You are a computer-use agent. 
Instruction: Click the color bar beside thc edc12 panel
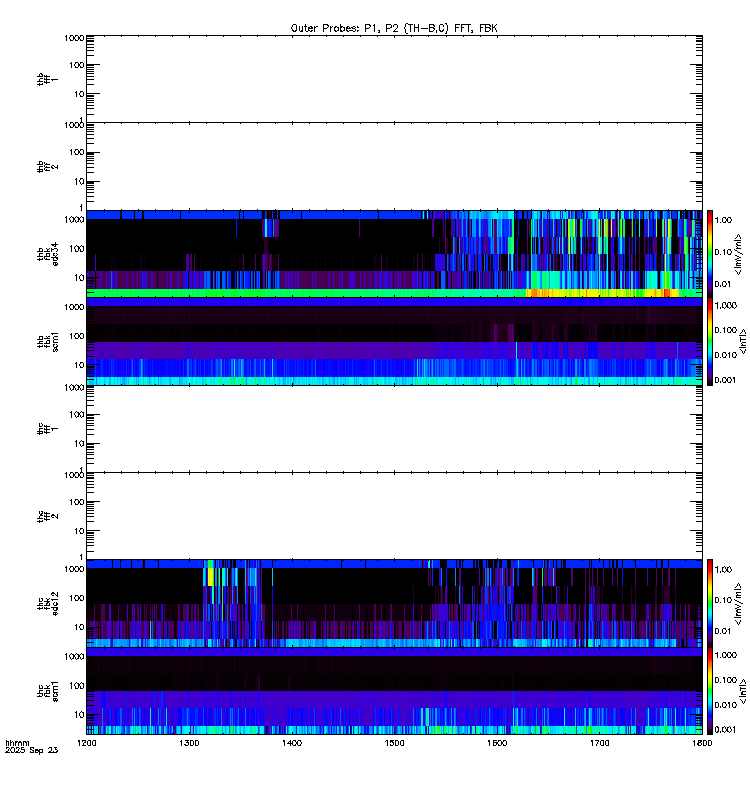pos(710,604)
